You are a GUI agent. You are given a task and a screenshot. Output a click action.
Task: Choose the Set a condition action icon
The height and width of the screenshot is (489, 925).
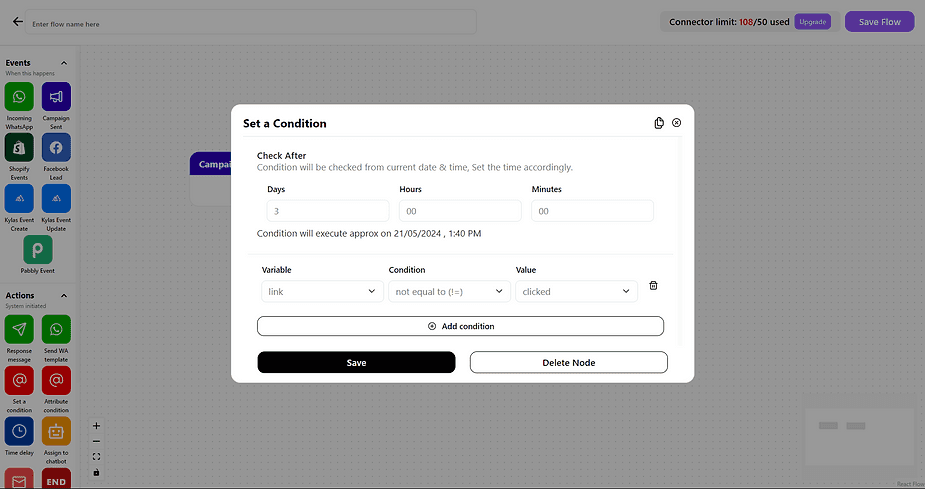coord(19,380)
